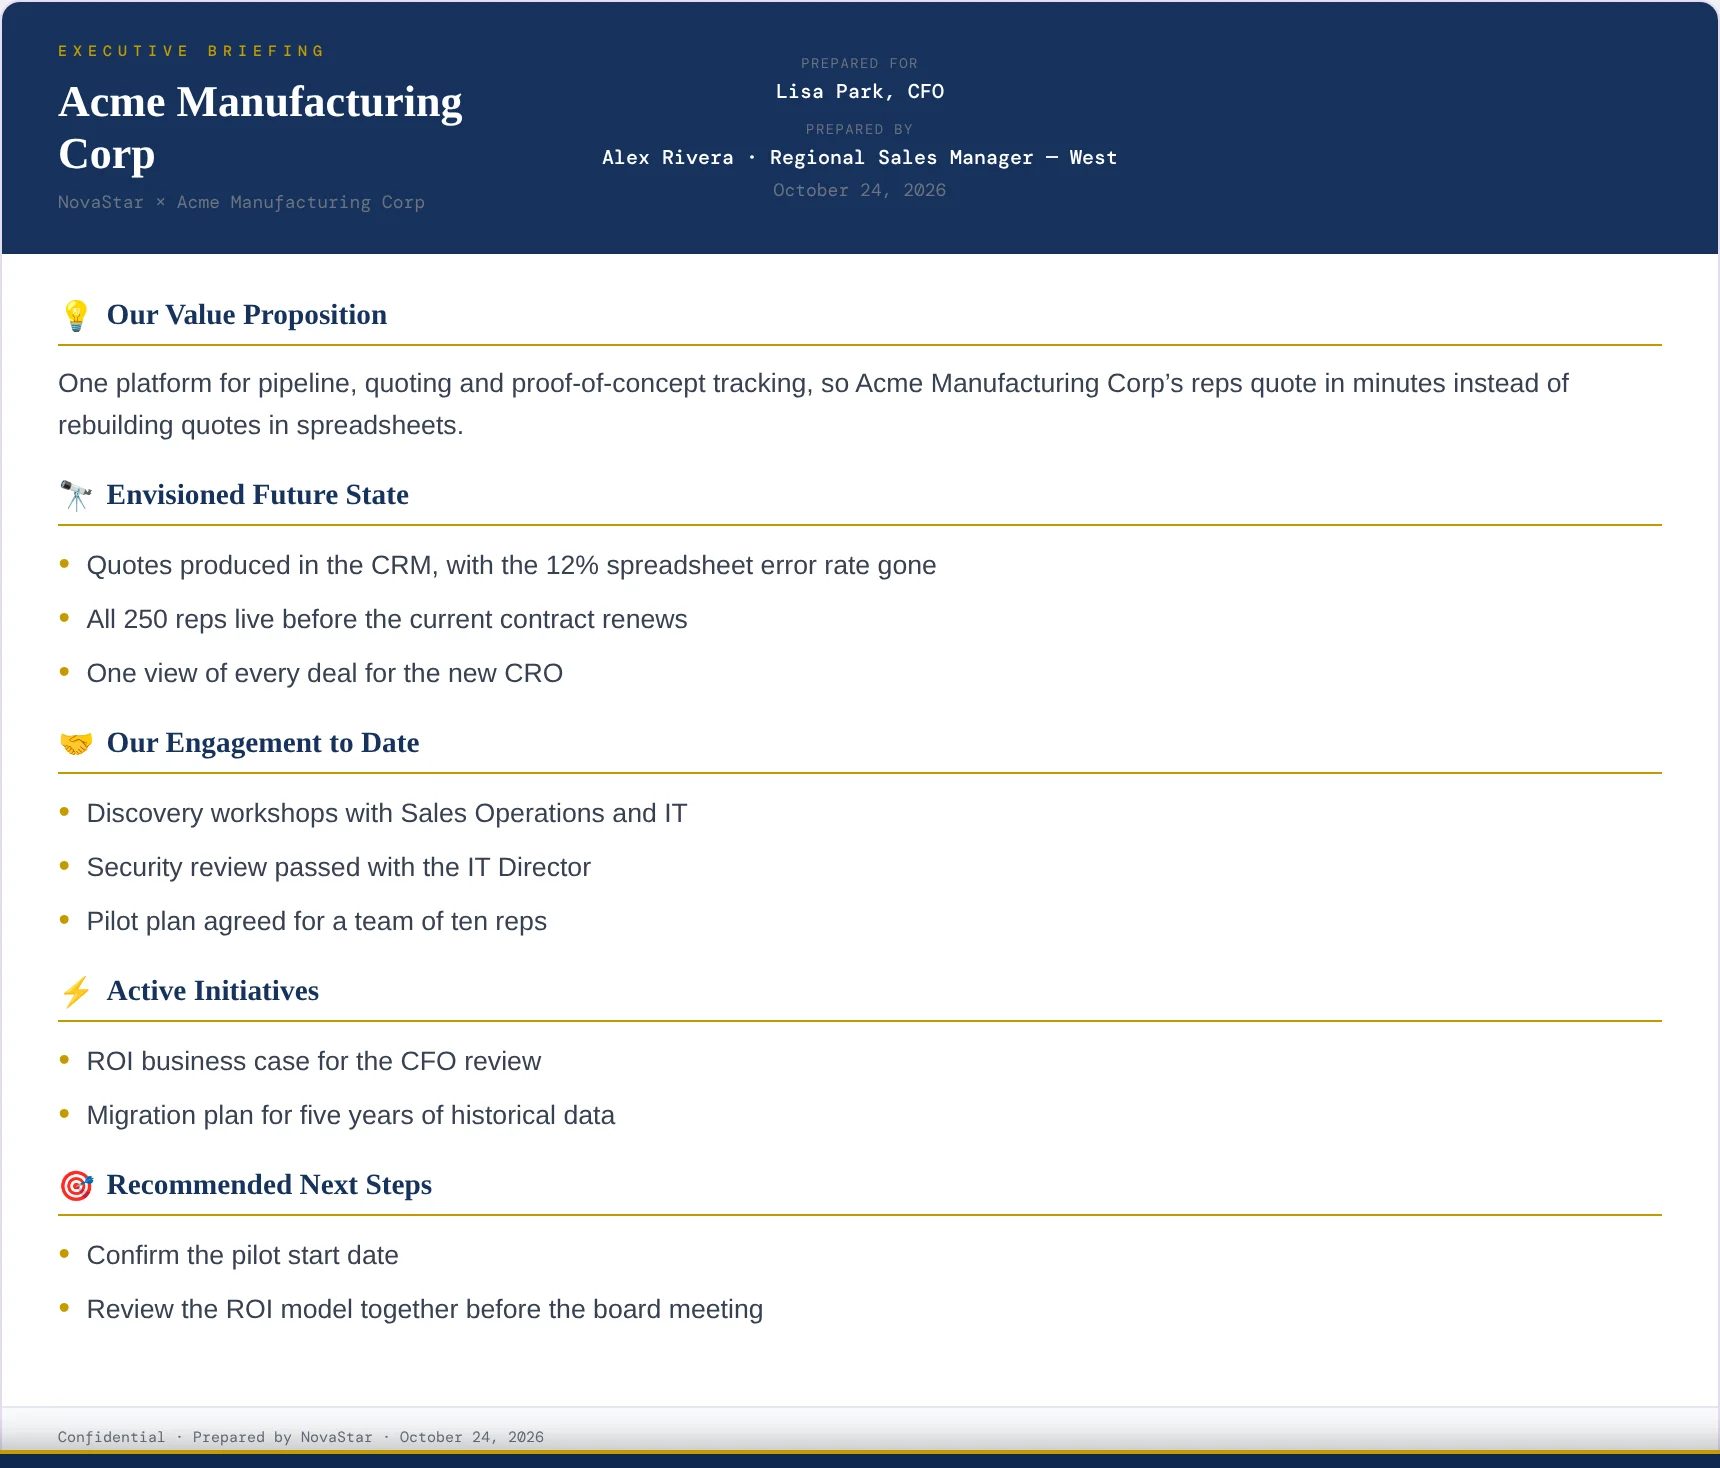Image resolution: width=1720 pixels, height=1468 pixels.
Task: Click the handshake icon beside Our Engagement to Date
Action: point(76,743)
